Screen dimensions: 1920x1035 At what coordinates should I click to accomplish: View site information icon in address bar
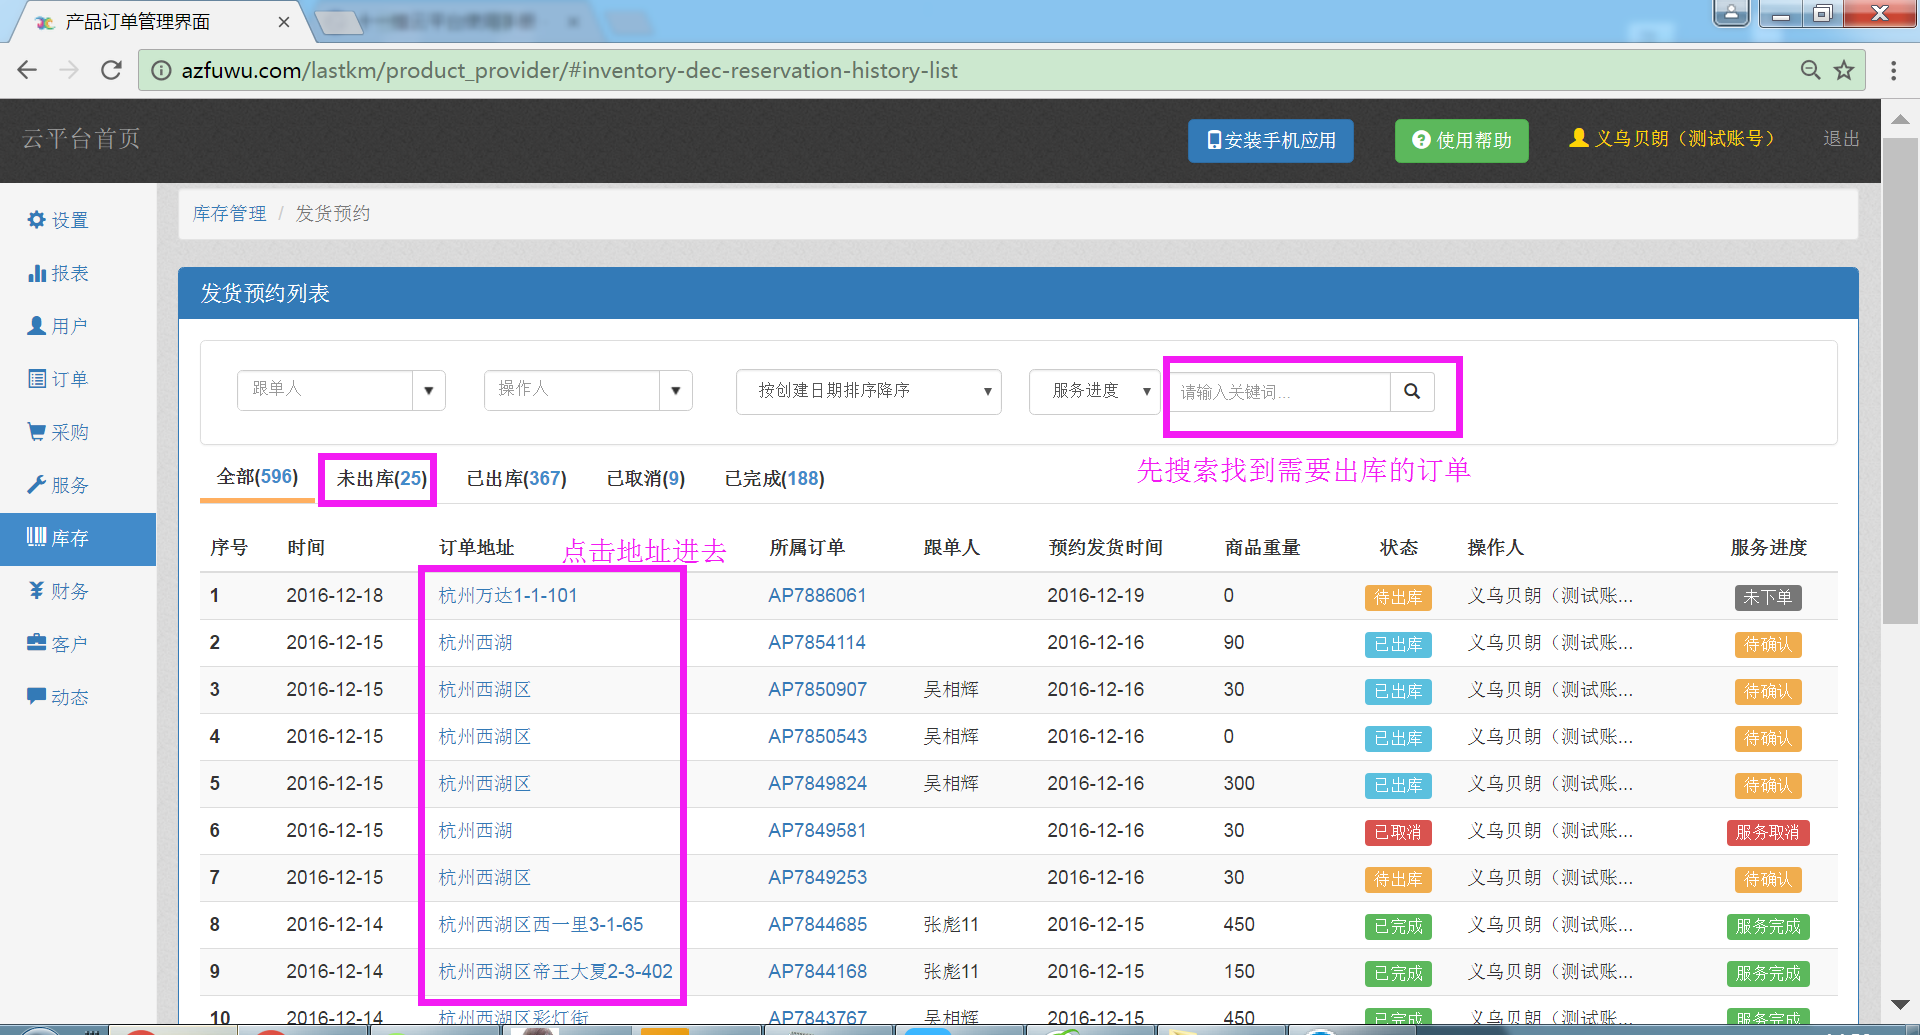pos(161,70)
